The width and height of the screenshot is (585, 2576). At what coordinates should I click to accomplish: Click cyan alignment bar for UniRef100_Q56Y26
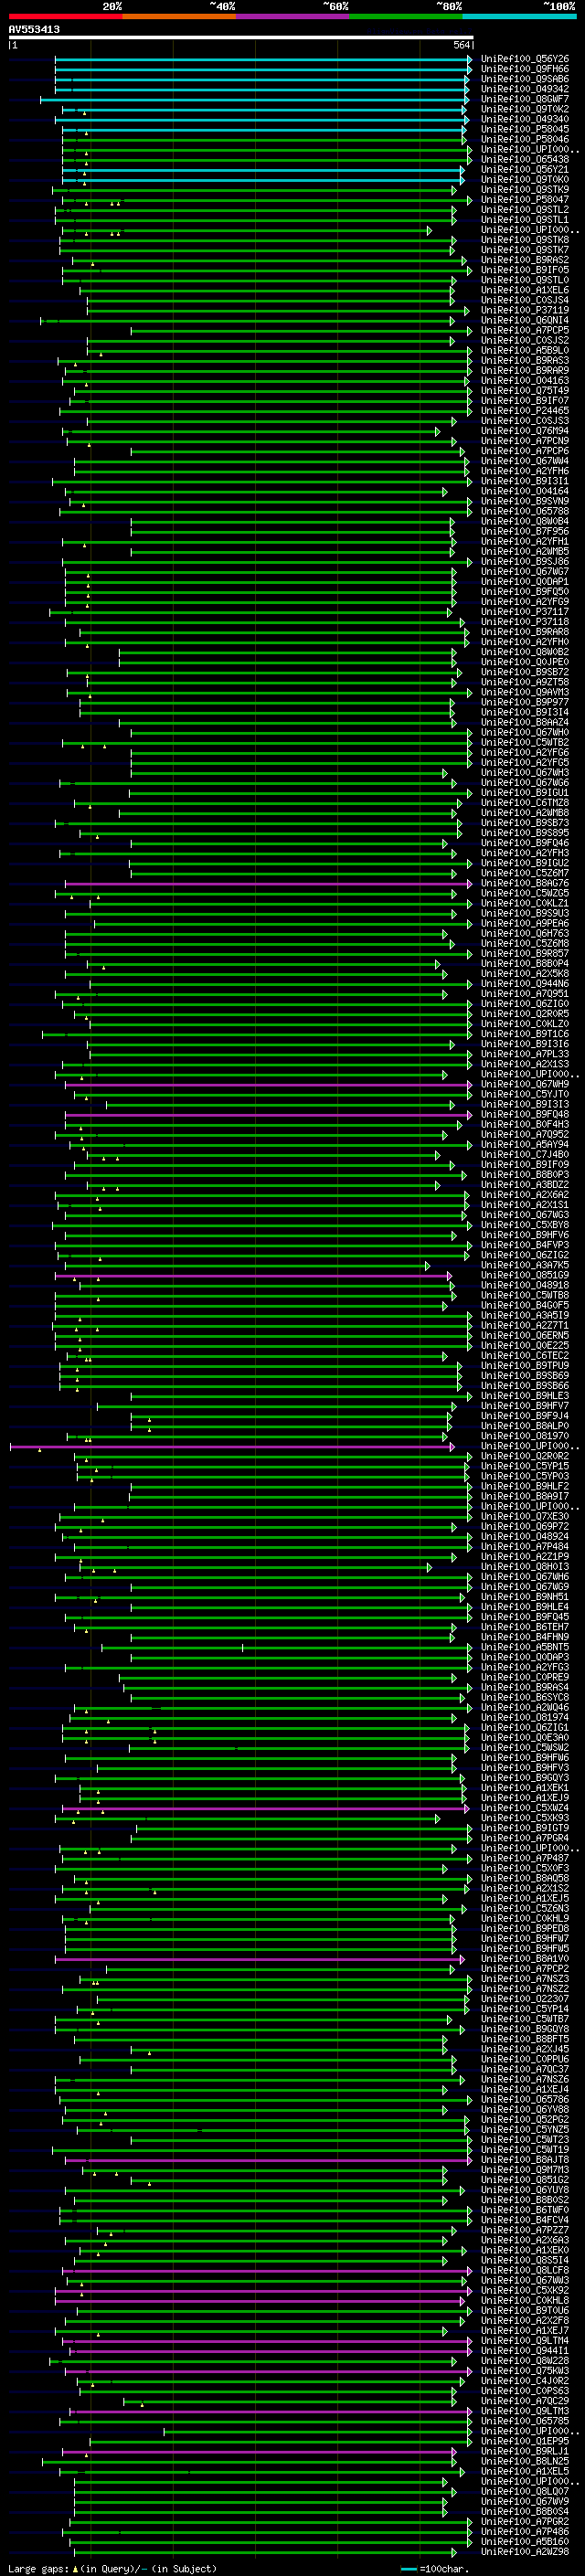[x=262, y=59]
